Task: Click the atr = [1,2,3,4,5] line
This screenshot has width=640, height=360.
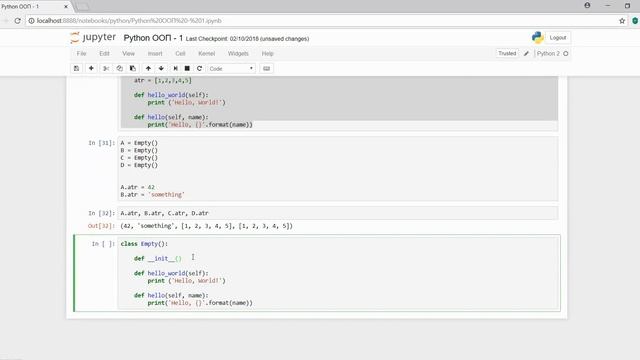Action: coord(163,80)
